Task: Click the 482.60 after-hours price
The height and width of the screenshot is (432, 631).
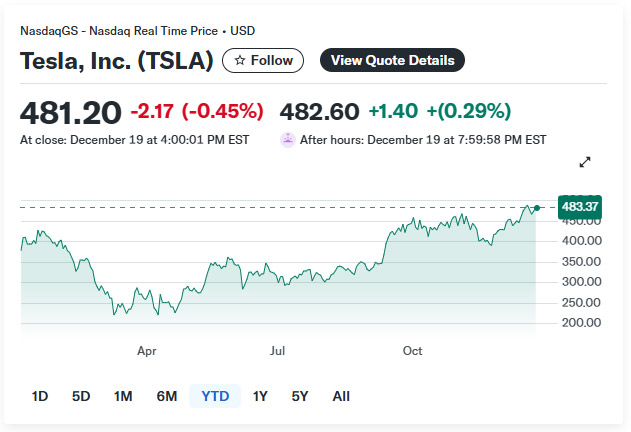Action: pyautogui.click(x=319, y=111)
